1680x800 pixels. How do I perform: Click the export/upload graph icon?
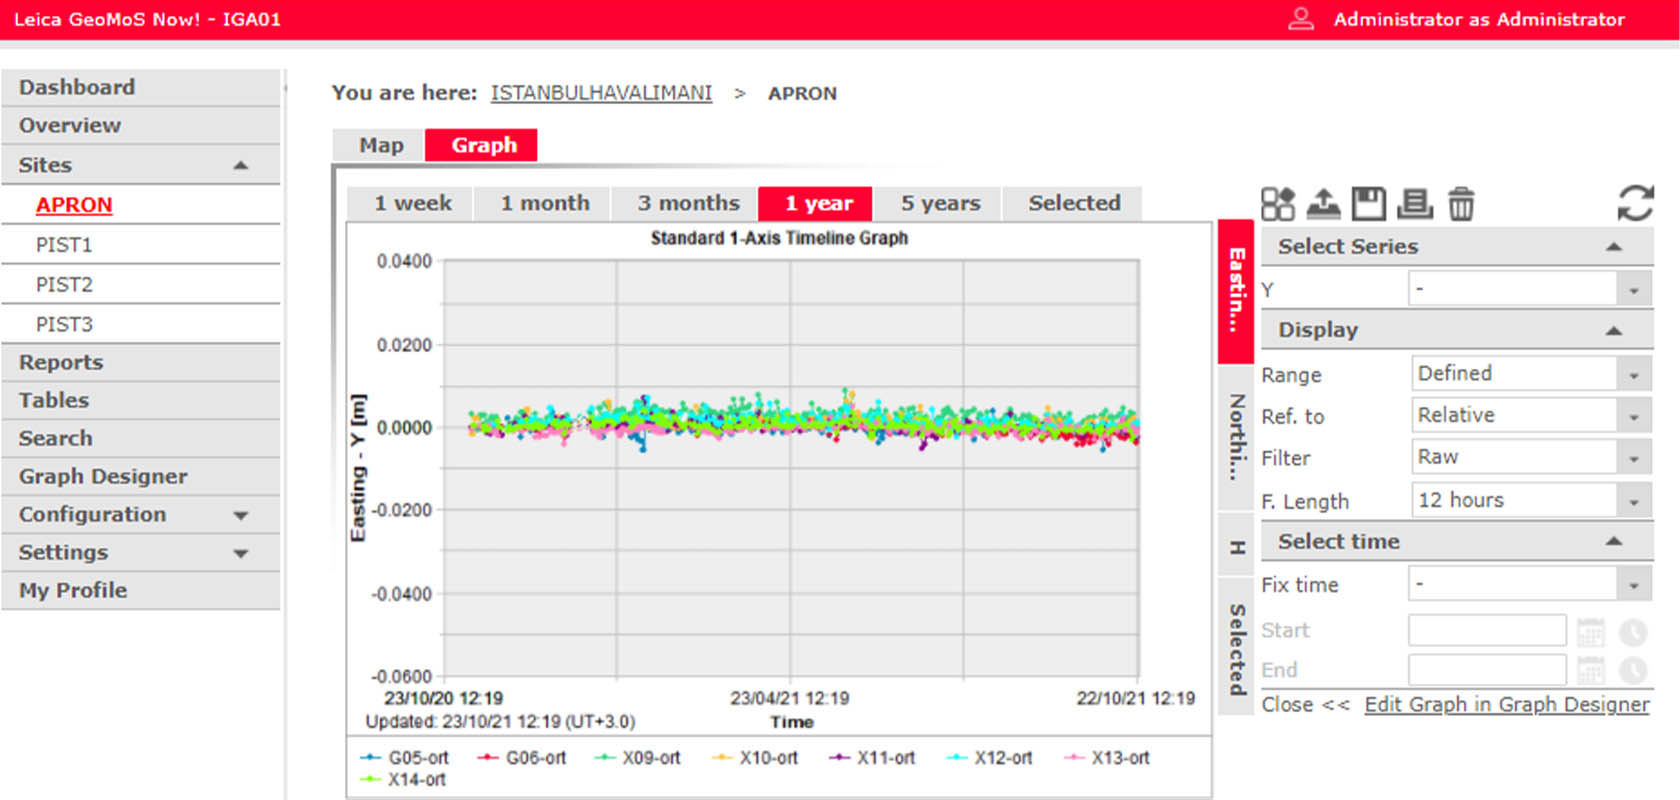1323,204
